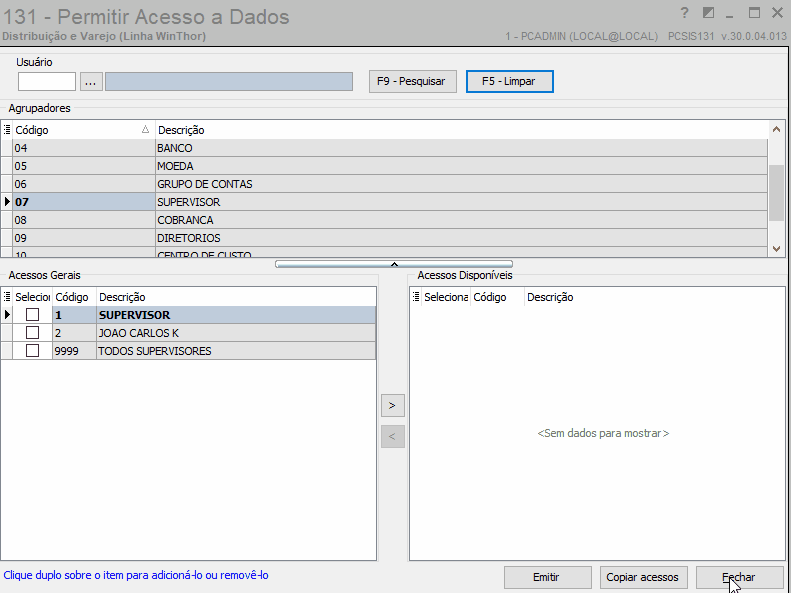Screen dimensions: 791x593
Task: Click the code 08 cell in Agrupadores
Action: pyautogui.click(x=84, y=220)
